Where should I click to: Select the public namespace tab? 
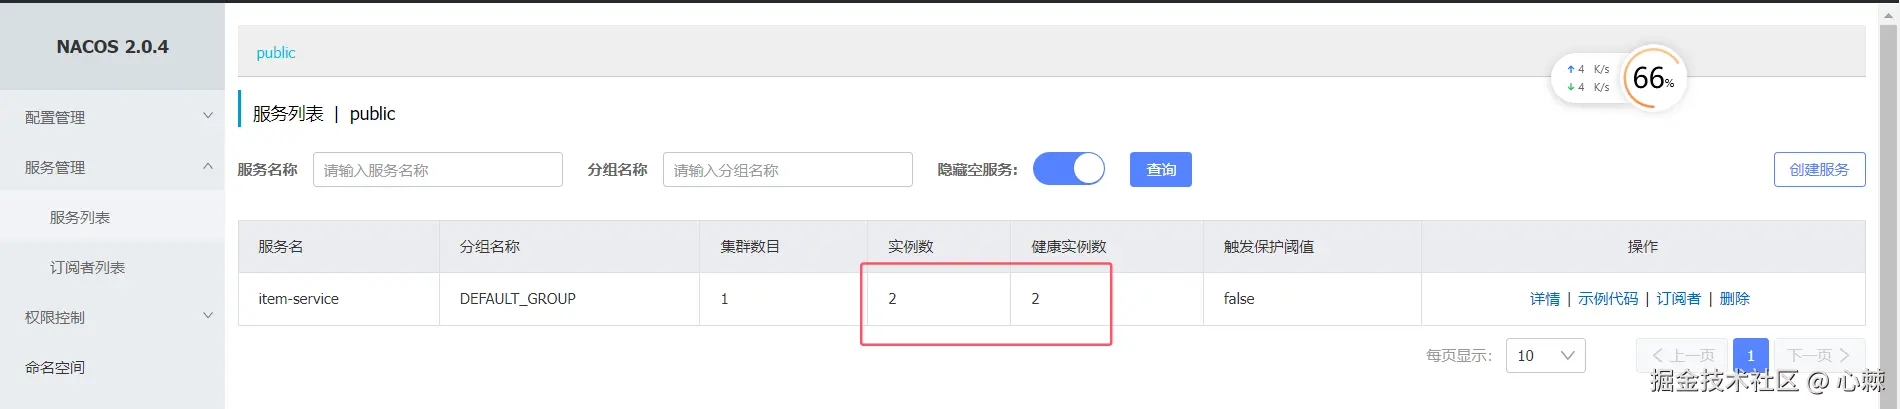[276, 52]
